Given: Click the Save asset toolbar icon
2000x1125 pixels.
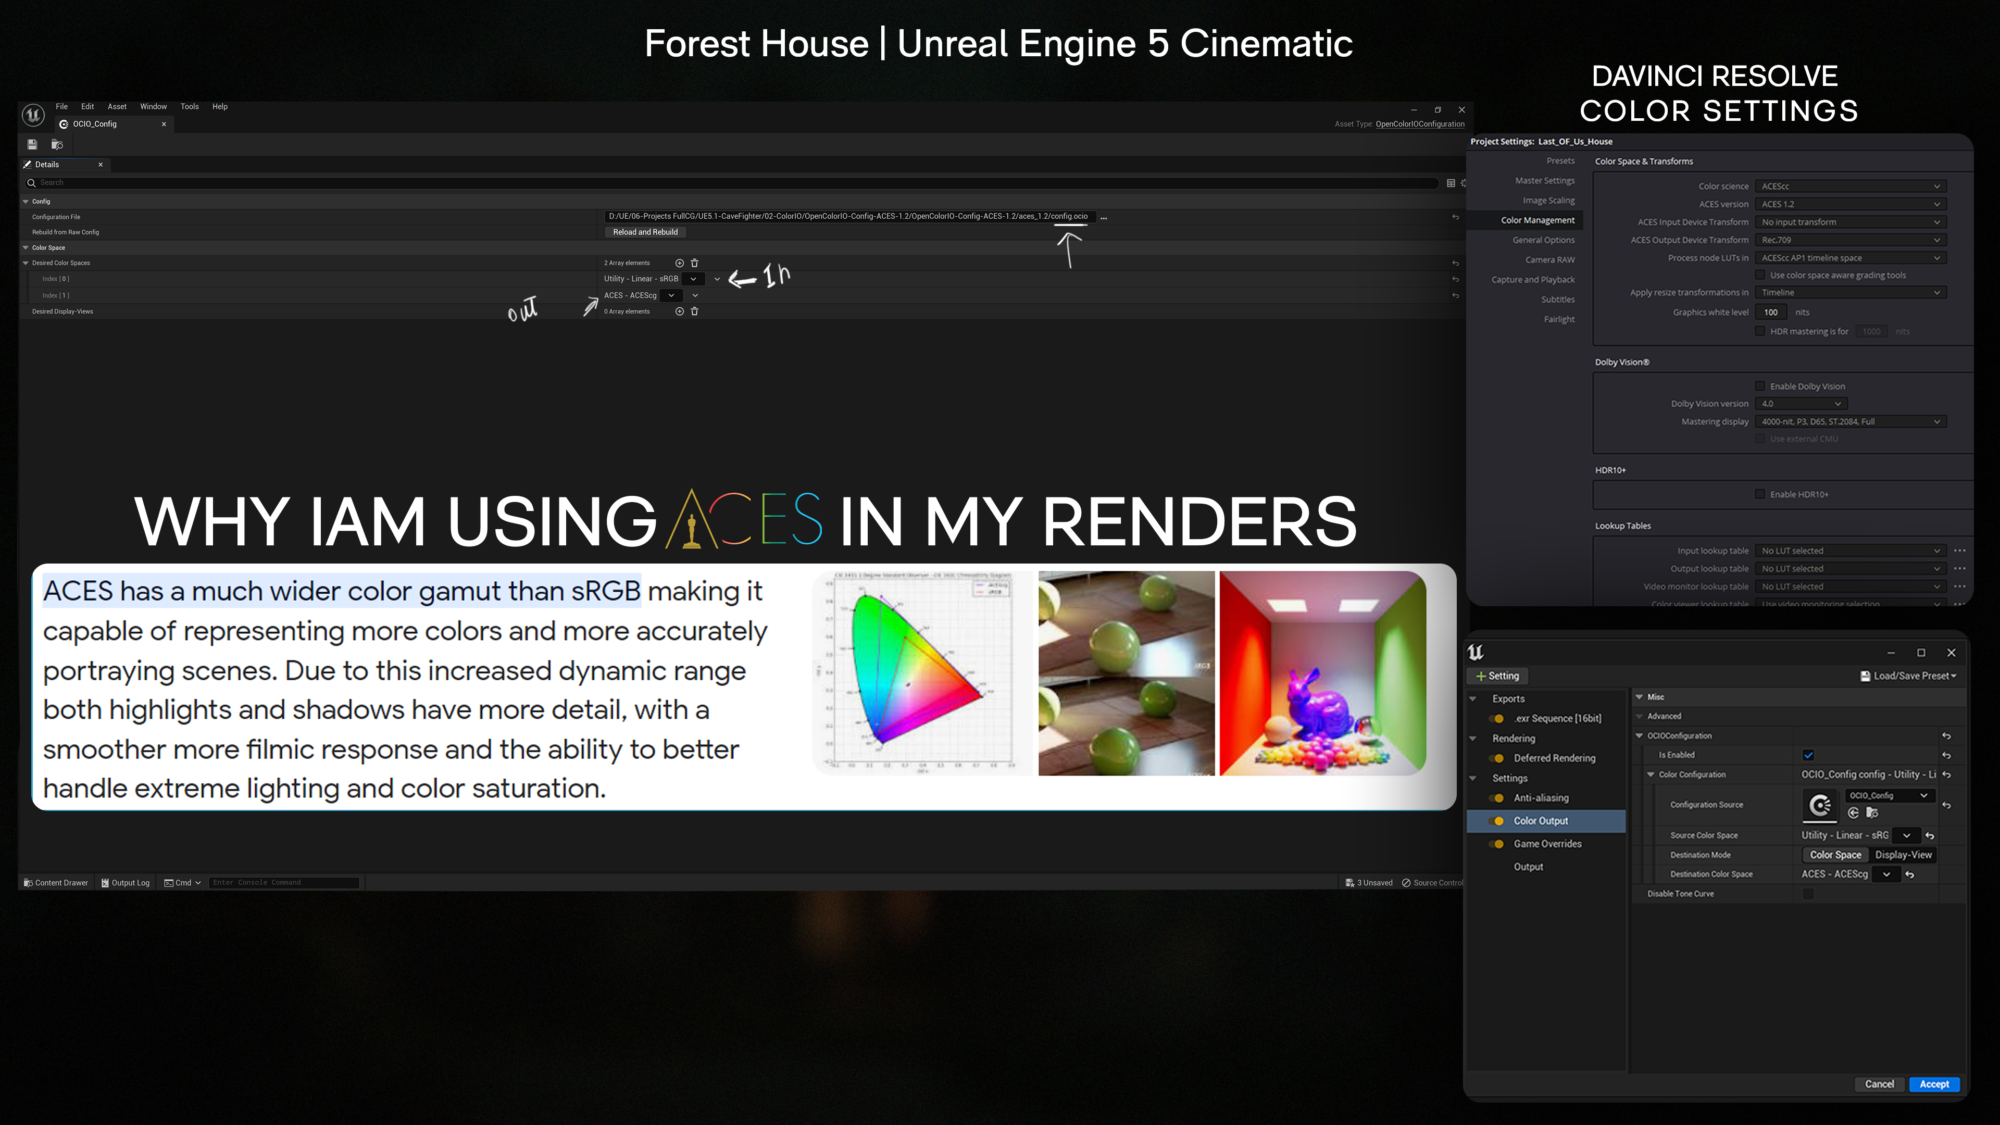Looking at the screenshot, I should [32, 145].
